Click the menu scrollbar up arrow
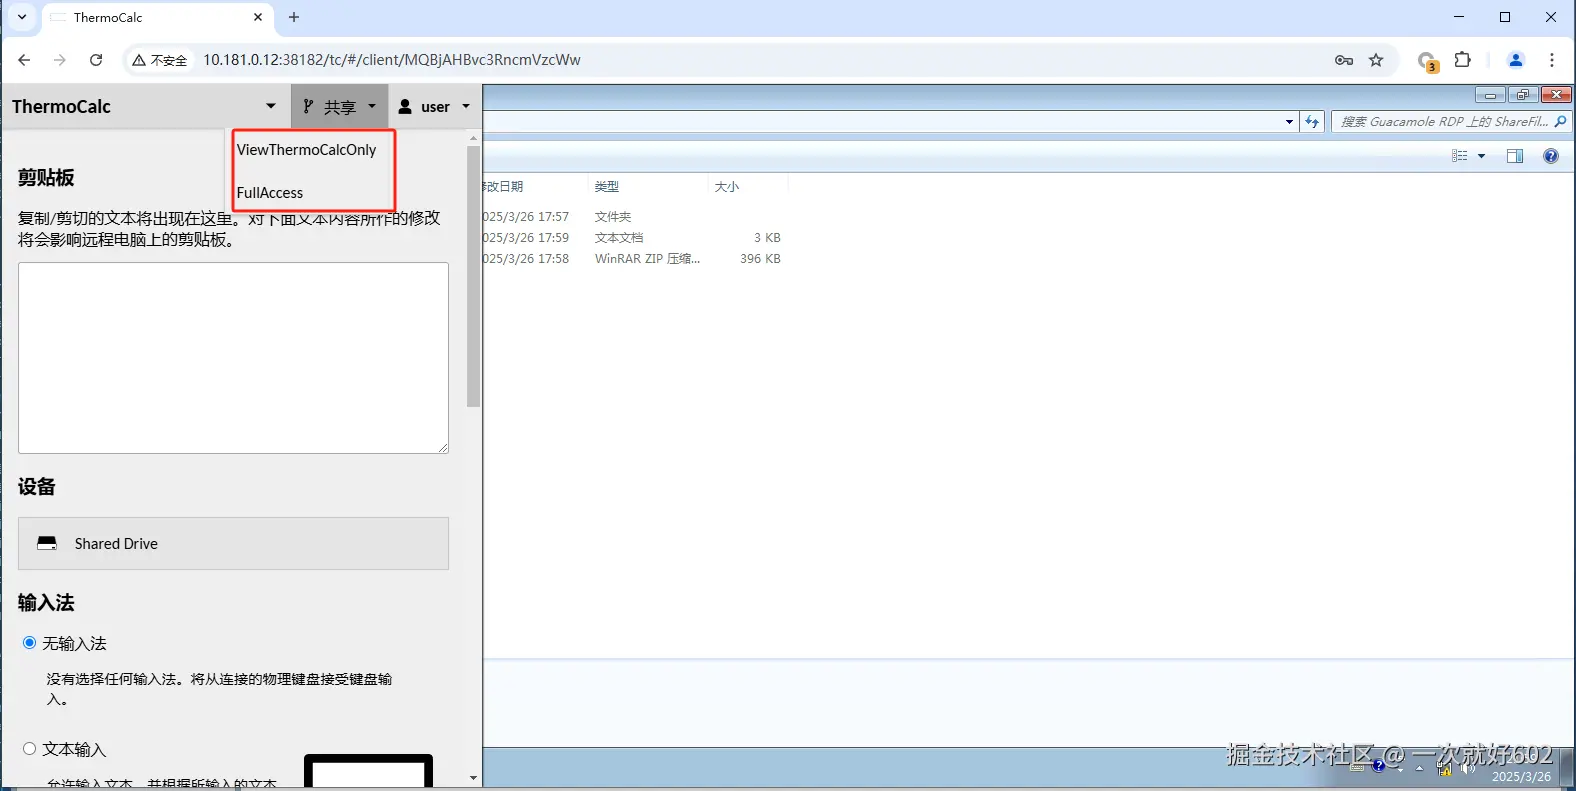Viewport: 1576px width, 791px height. (474, 138)
